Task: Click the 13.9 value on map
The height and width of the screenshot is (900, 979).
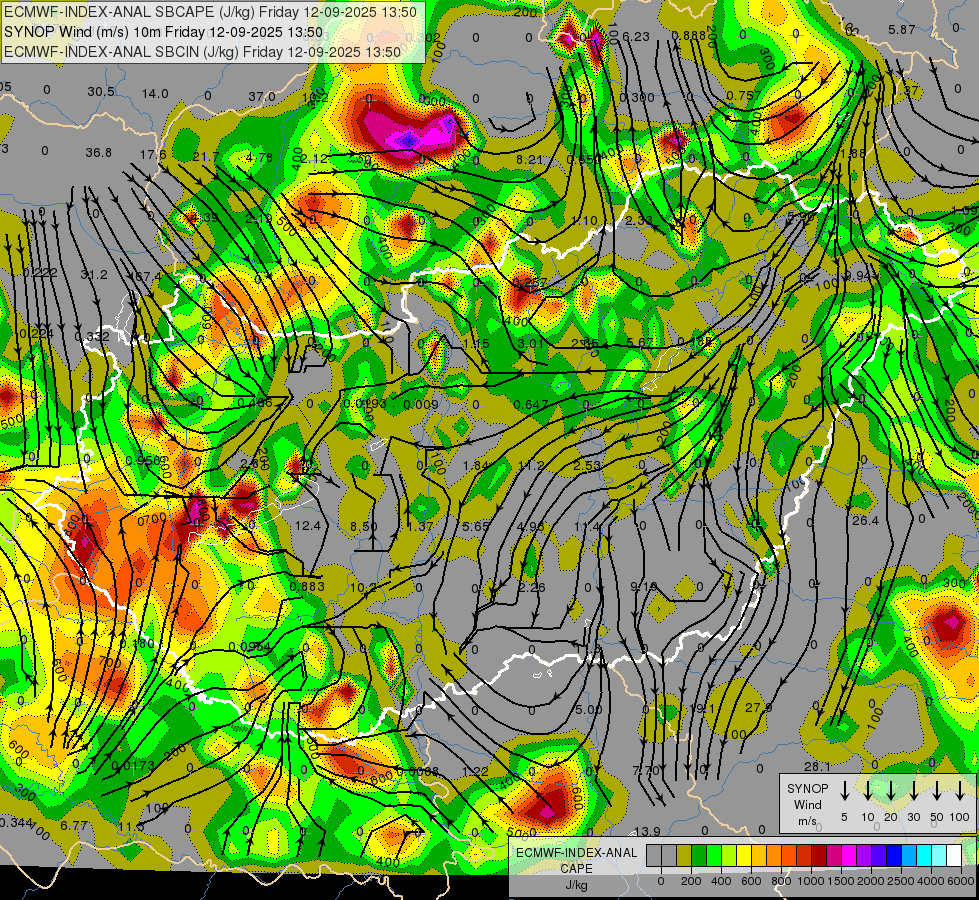Action: point(647,831)
